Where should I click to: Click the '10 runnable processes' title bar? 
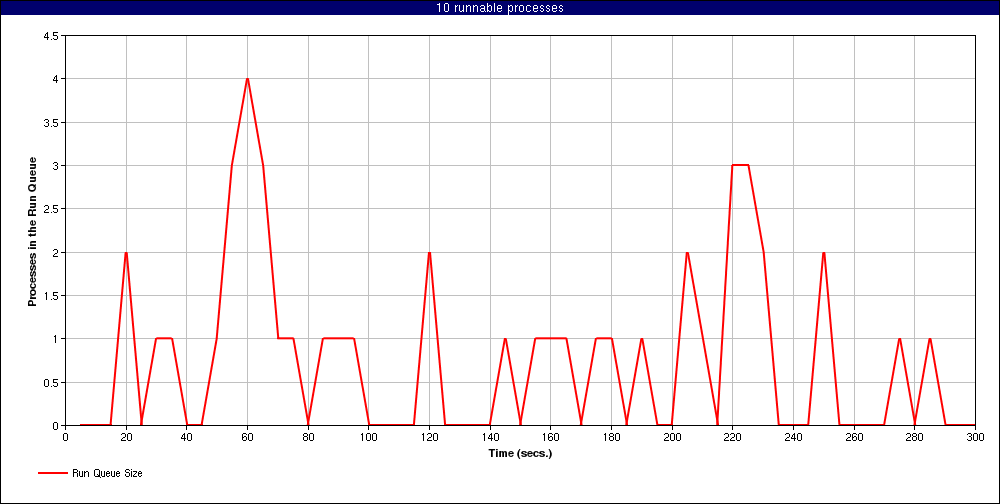500,8
